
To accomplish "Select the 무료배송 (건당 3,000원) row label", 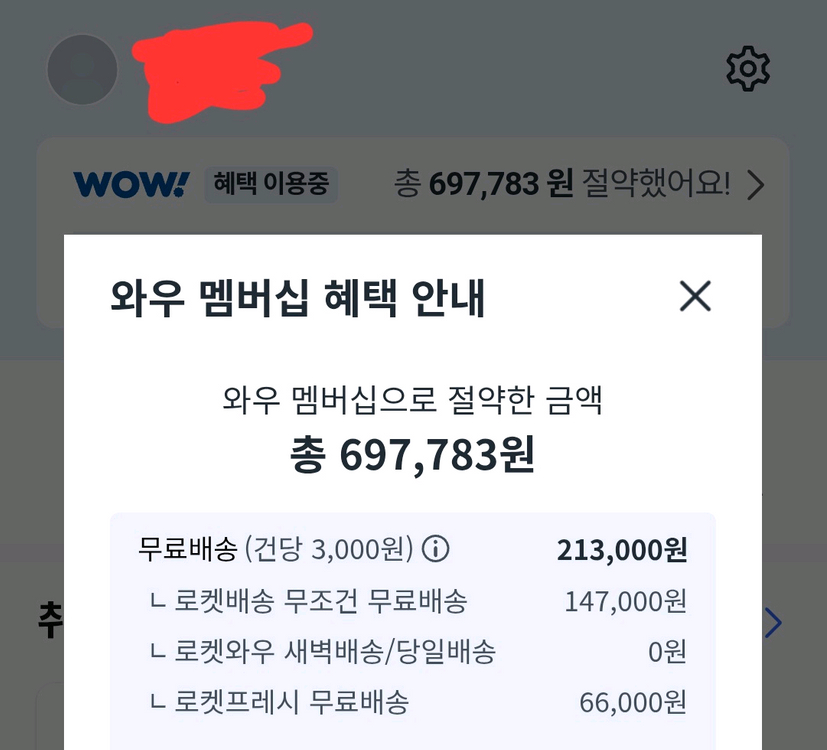I will [275, 549].
